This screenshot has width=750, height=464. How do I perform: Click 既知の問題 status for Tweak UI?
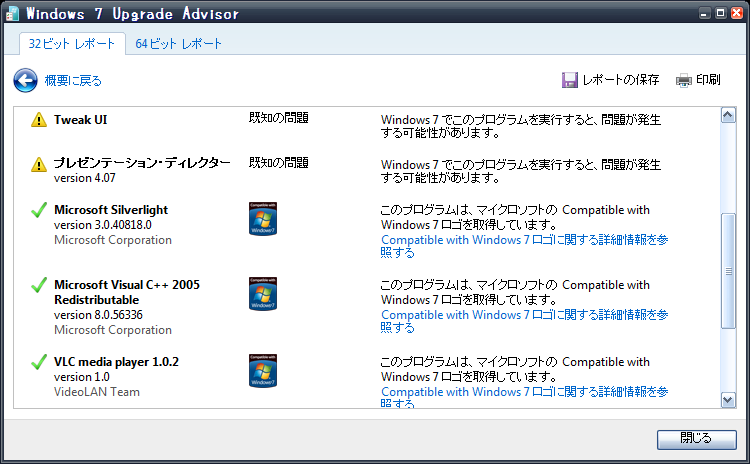278,118
